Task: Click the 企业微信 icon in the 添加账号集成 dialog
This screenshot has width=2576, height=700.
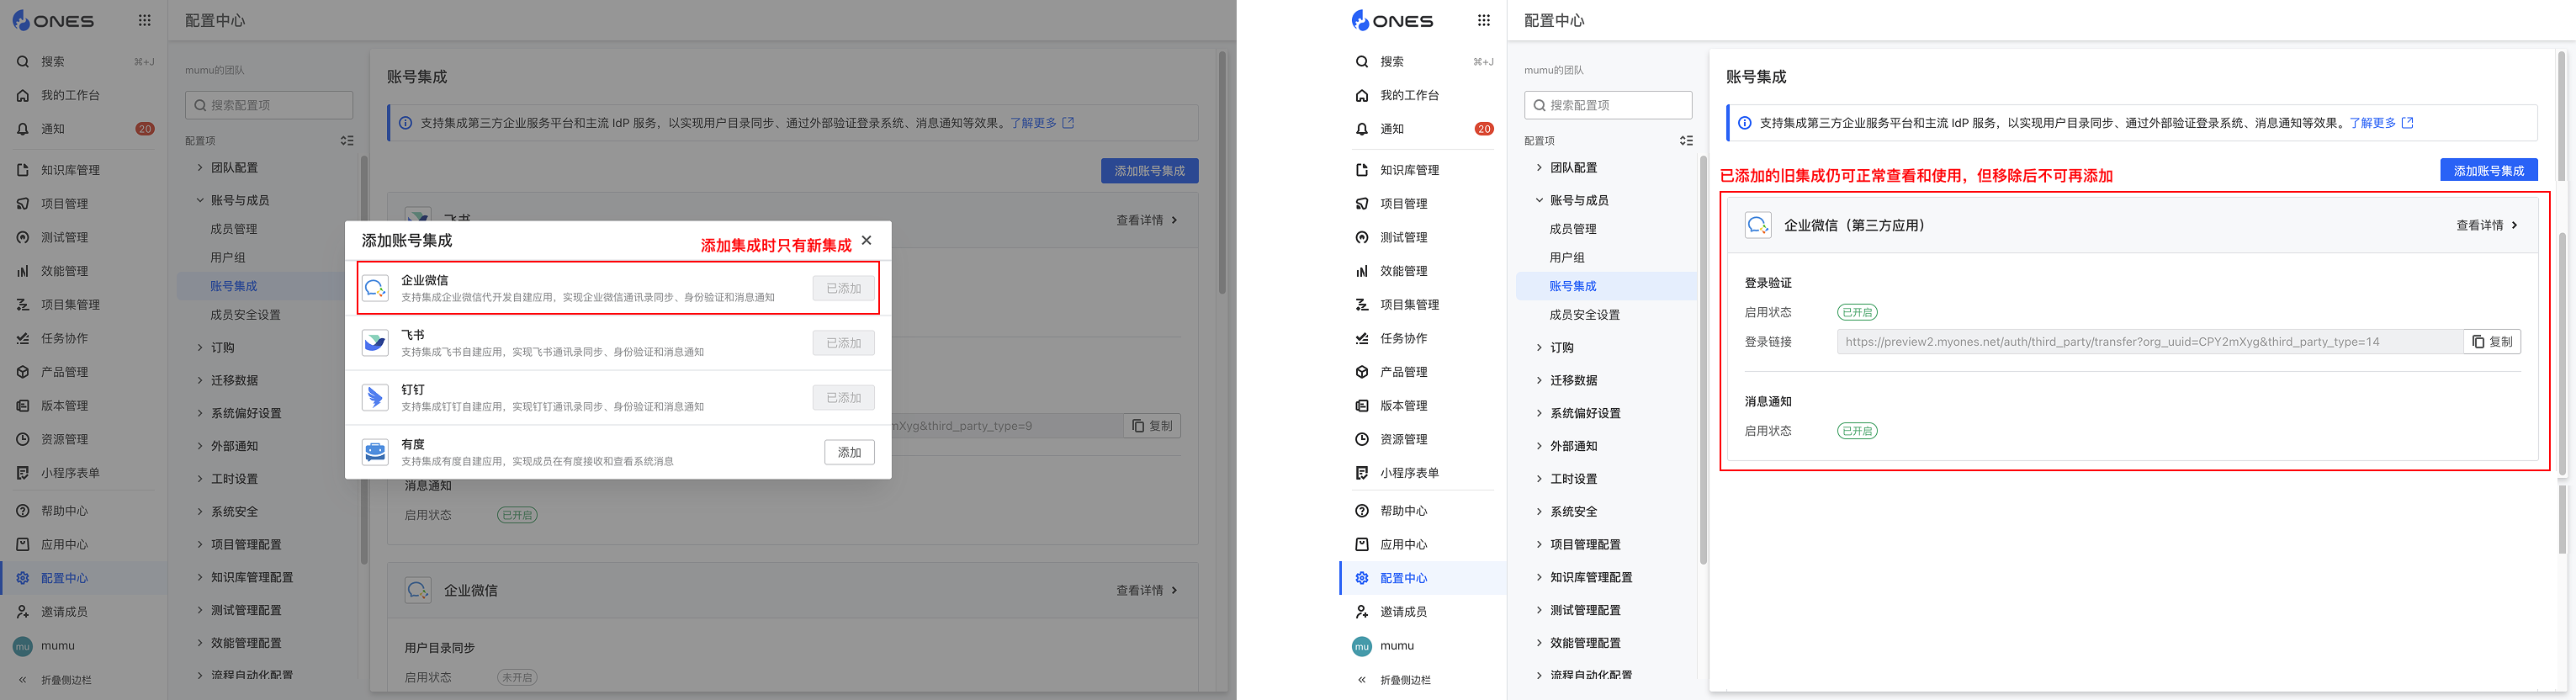Action: (375, 288)
